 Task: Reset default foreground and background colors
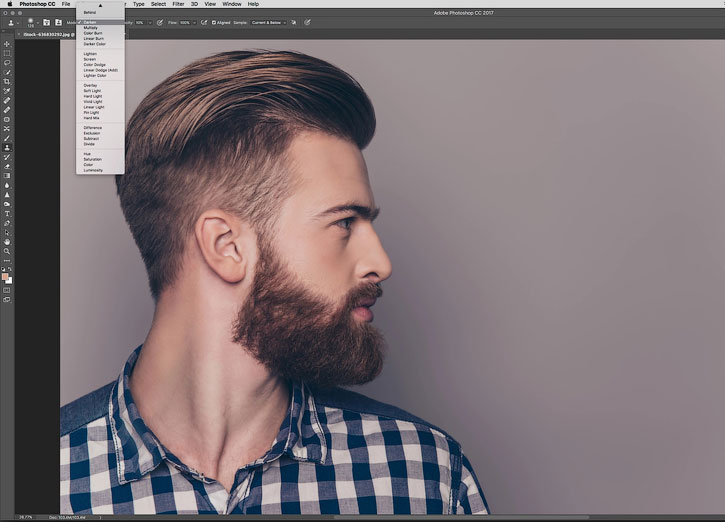tap(3, 269)
